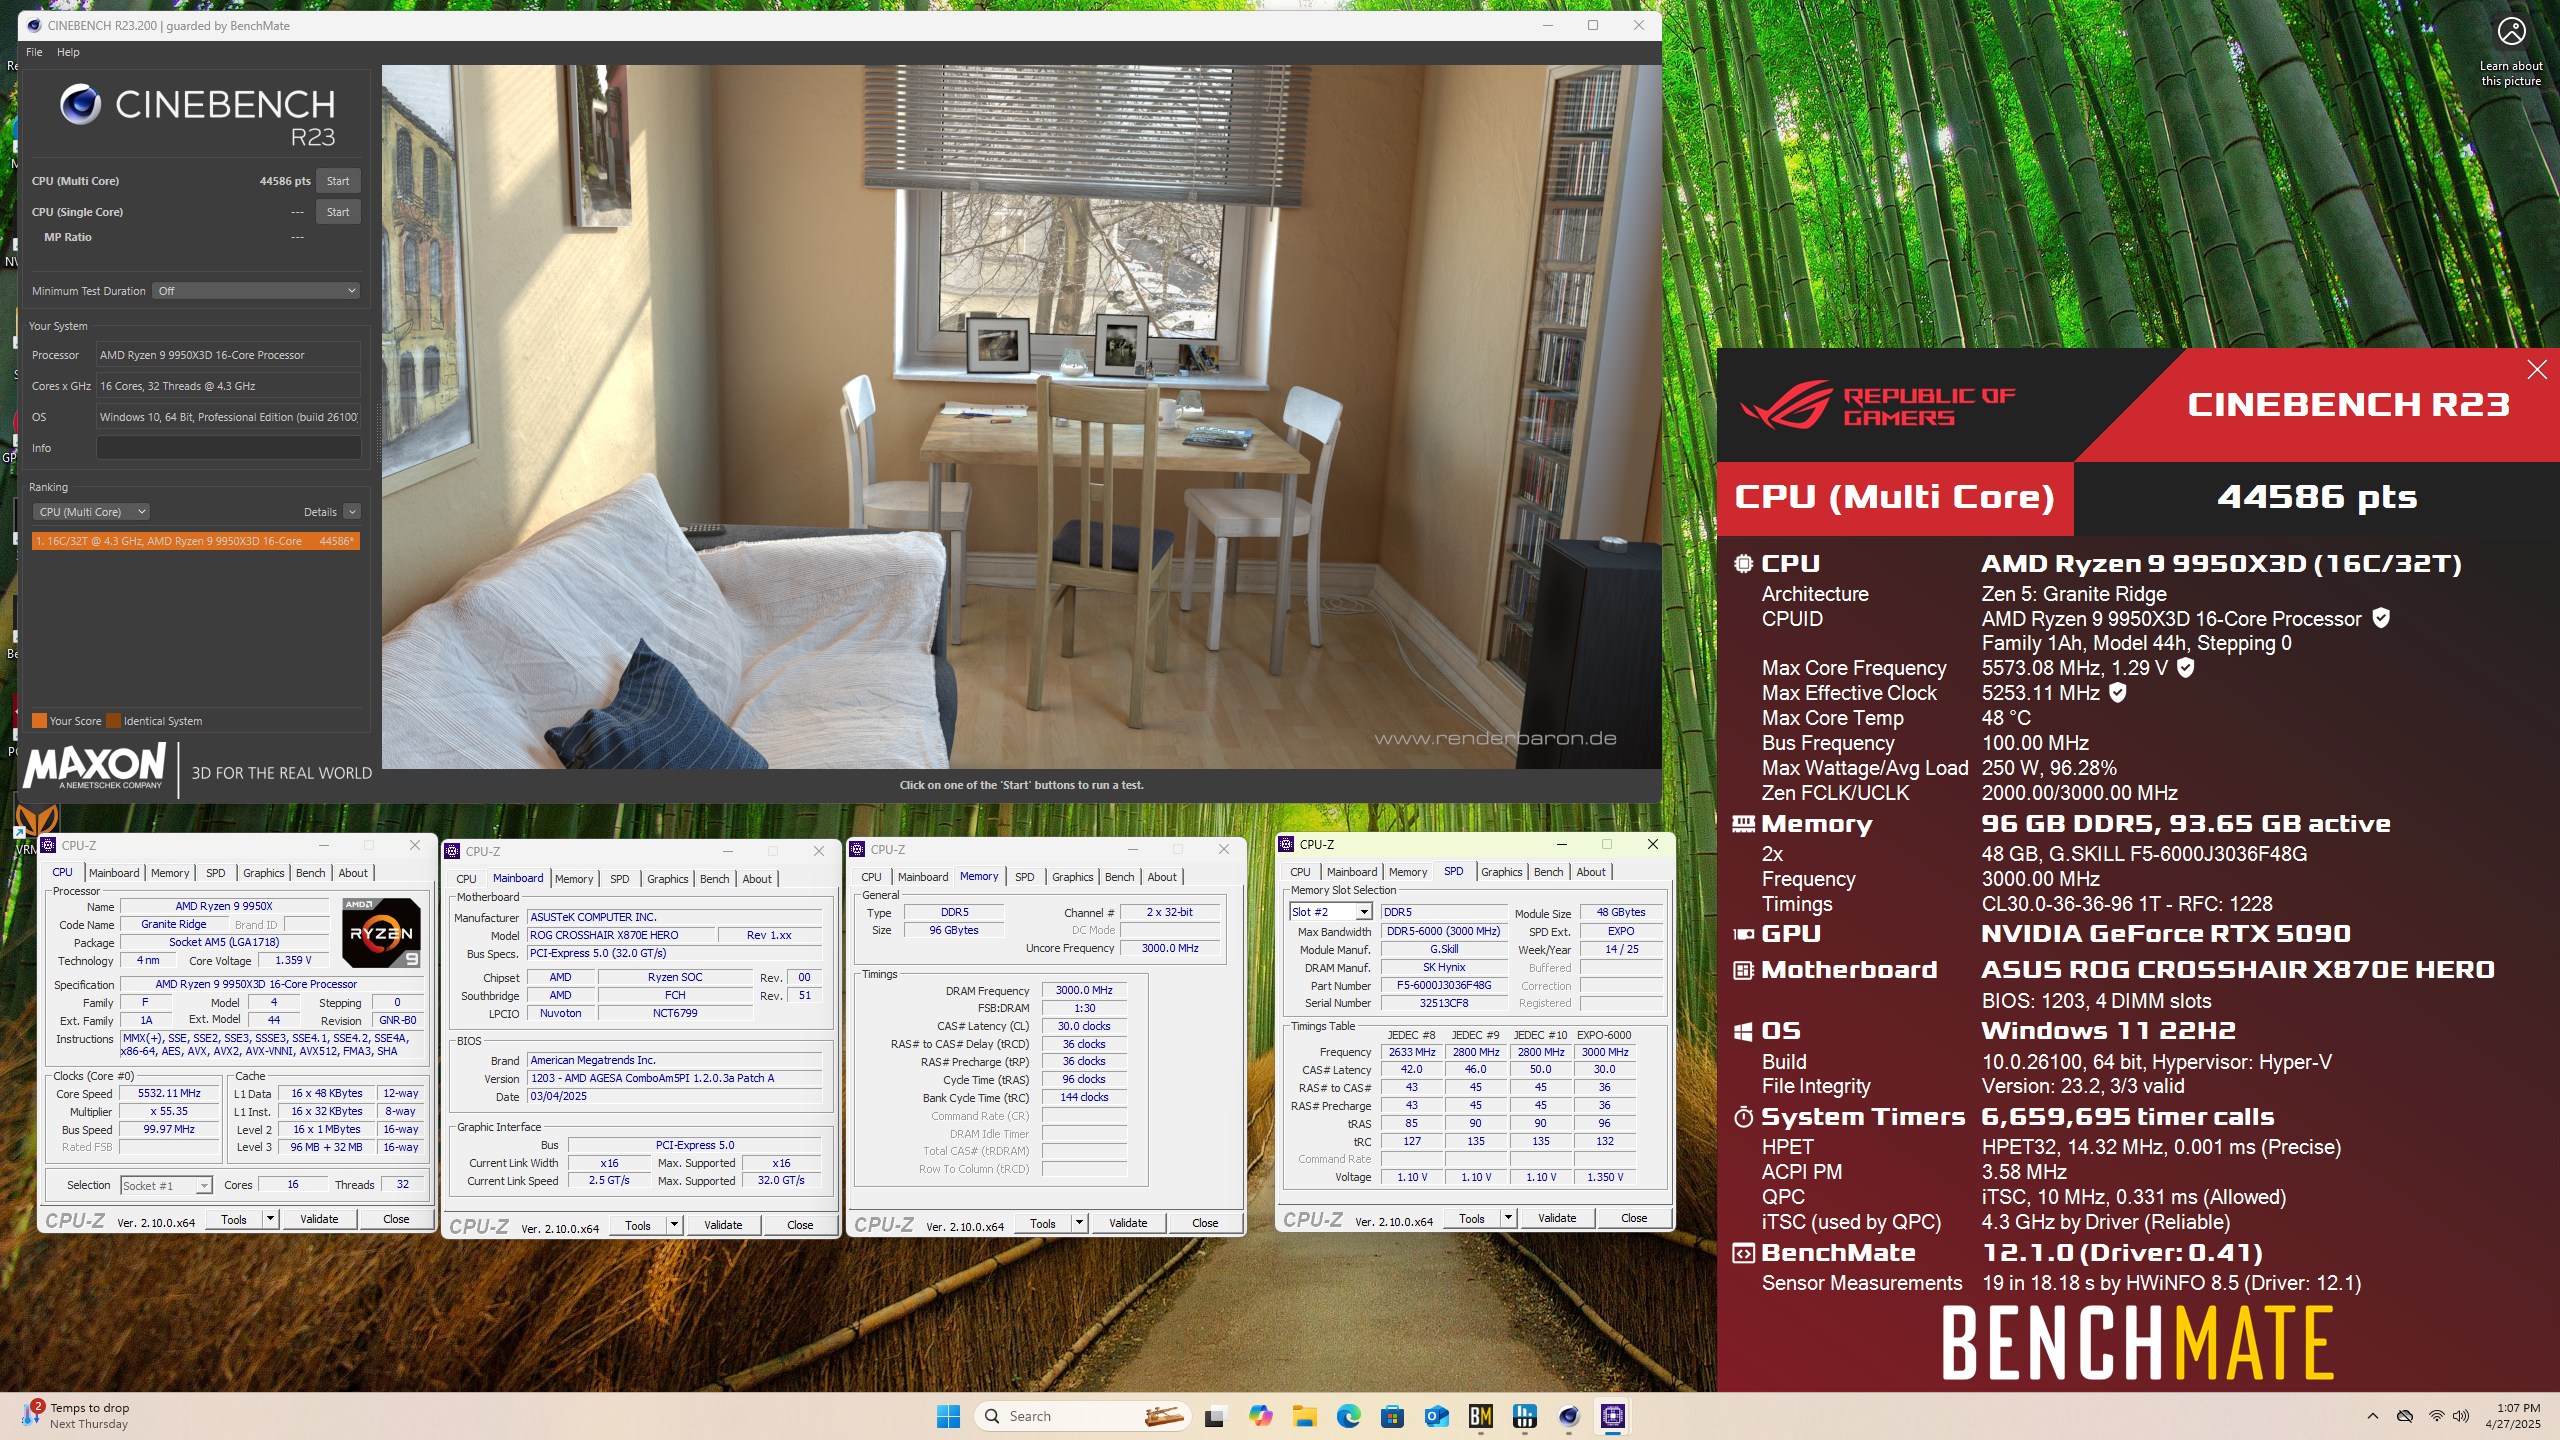Open the Bench tab in CPU window of CPU-Z

(310, 873)
